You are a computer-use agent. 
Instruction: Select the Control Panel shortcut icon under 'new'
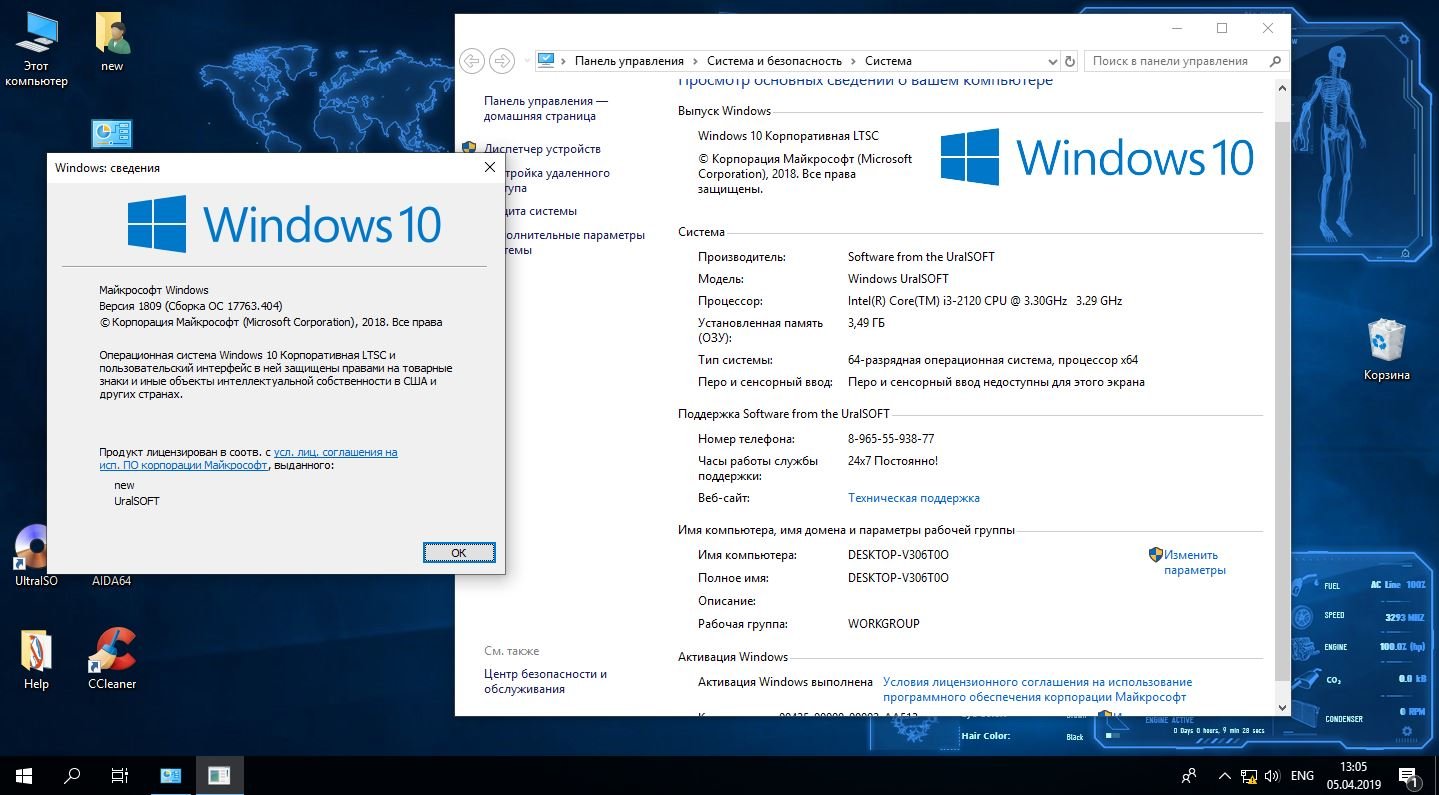[x=111, y=135]
